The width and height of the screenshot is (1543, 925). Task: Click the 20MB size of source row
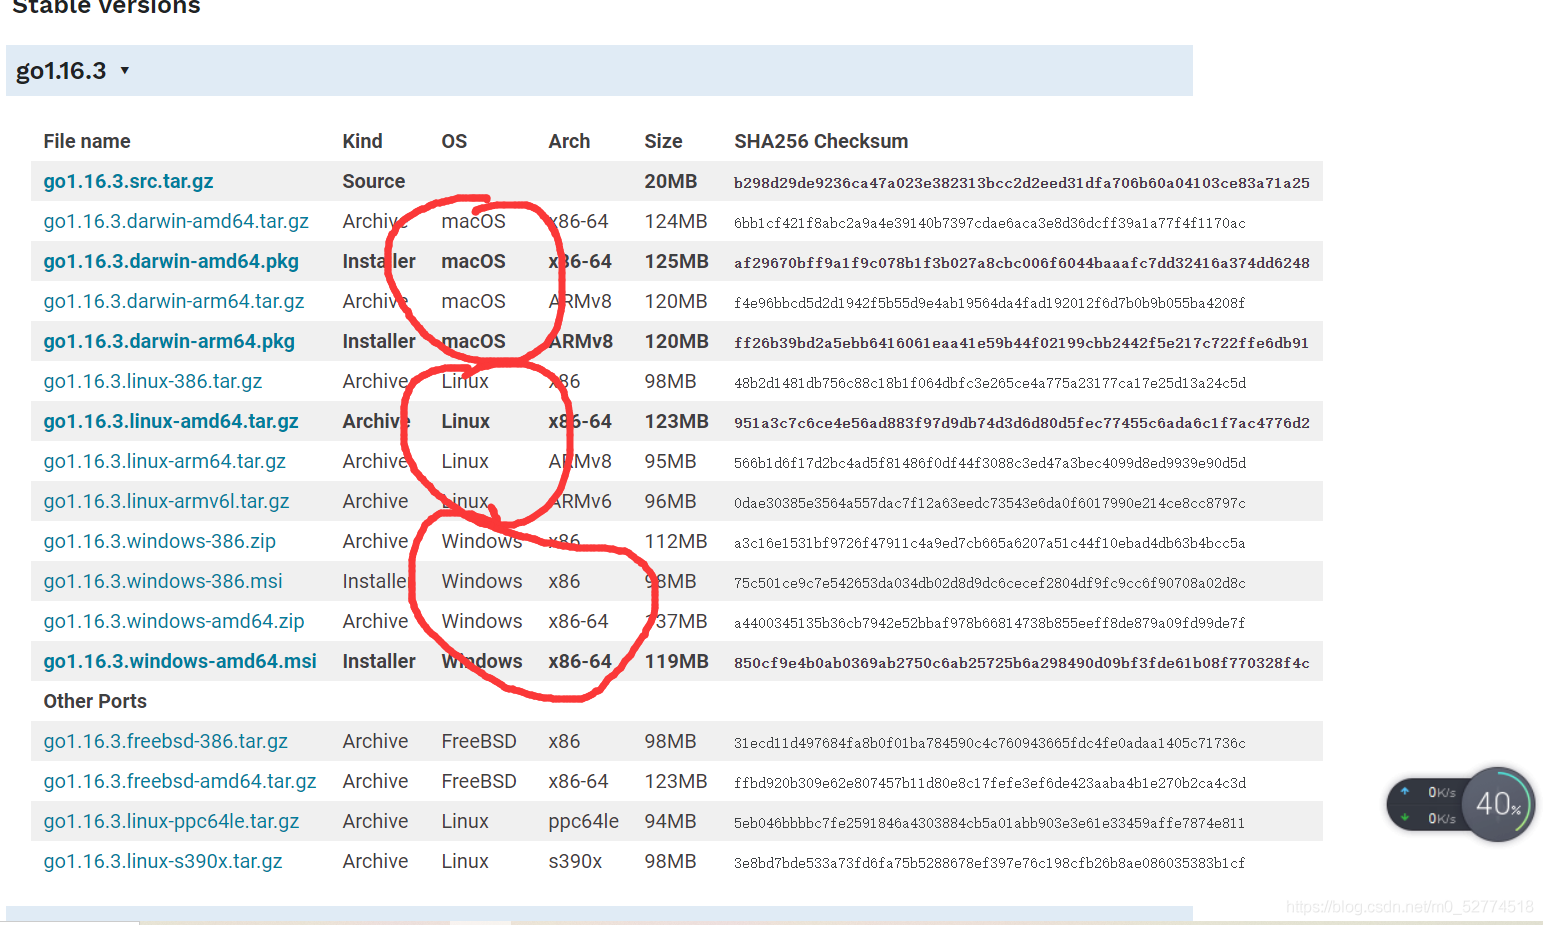(x=671, y=181)
